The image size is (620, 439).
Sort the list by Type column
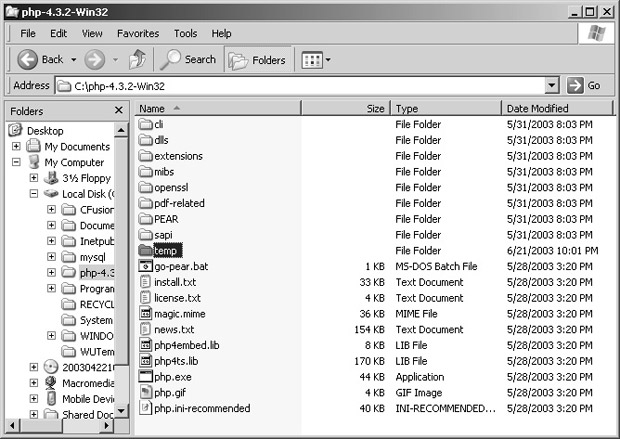point(446,108)
